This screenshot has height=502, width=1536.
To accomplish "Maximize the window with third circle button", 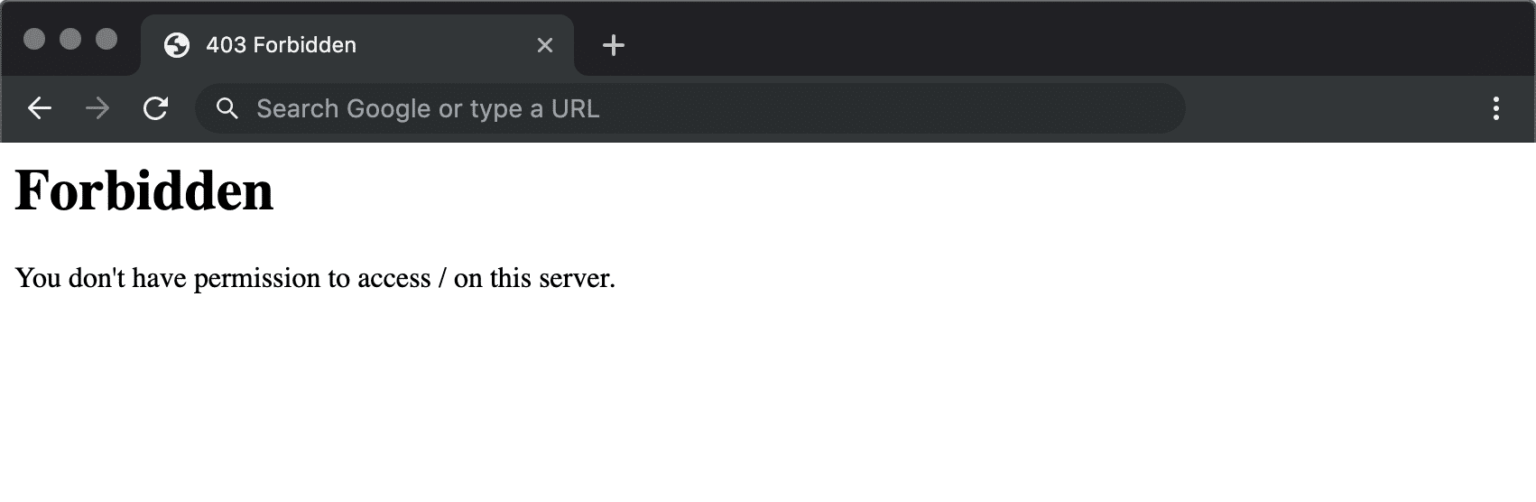I will [106, 39].
